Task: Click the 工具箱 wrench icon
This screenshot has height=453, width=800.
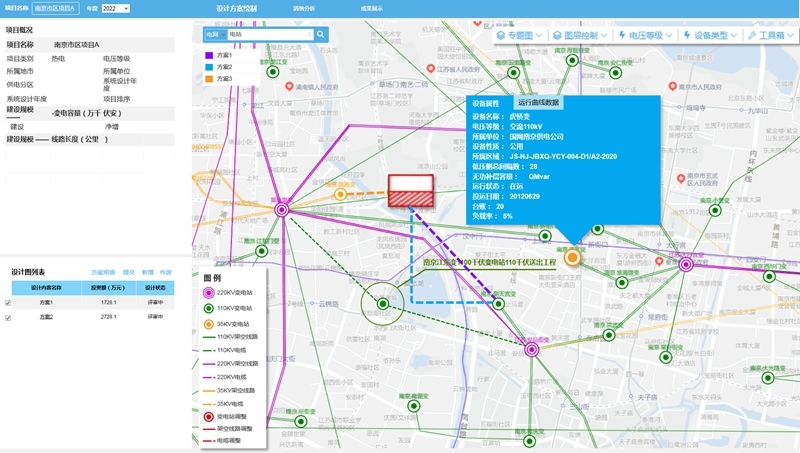Action: [752, 35]
